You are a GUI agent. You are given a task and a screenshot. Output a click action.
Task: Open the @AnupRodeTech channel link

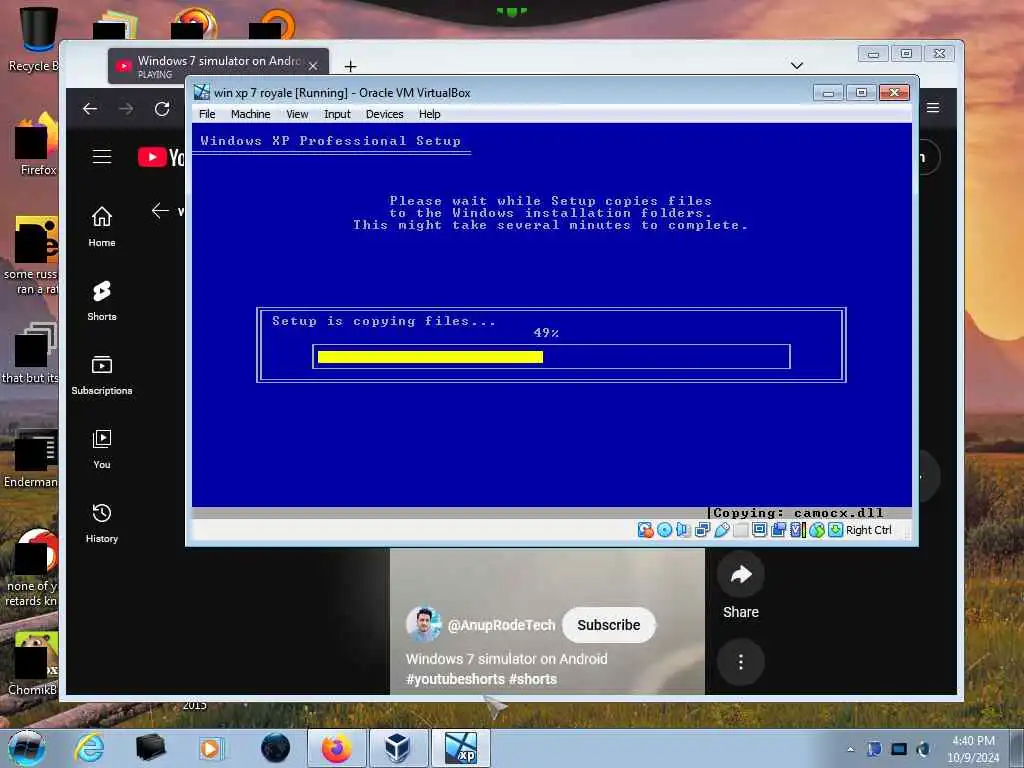pos(502,625)
